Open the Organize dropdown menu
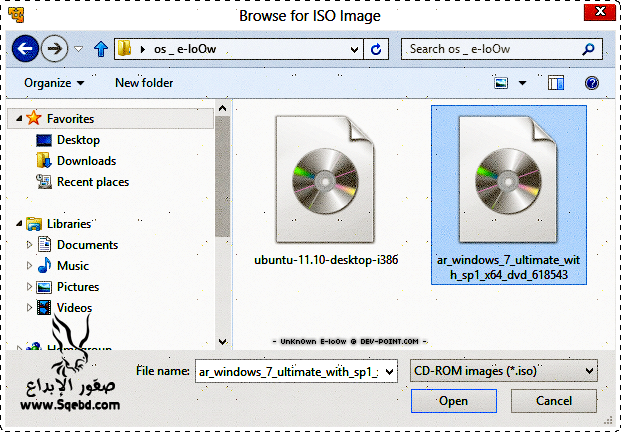The image size is (621, 432). [x=54, y=83]
